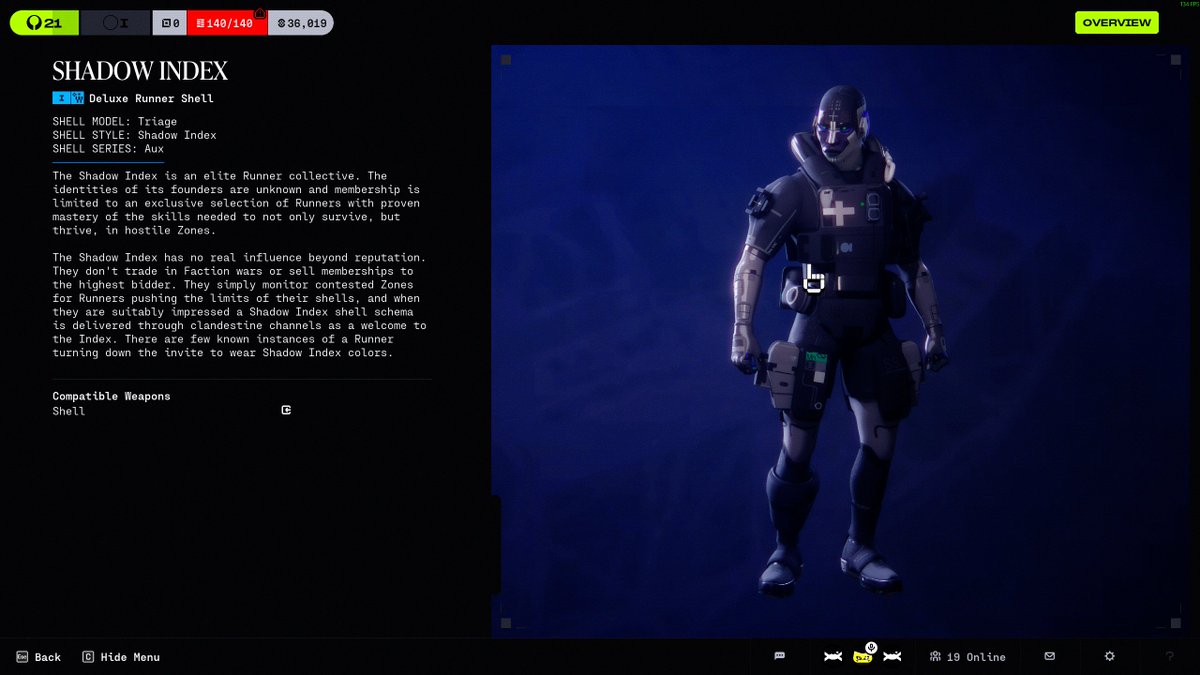Screen dimensions: 1200x675
Task: Open the counter showing 0
Action: point(169,22)
